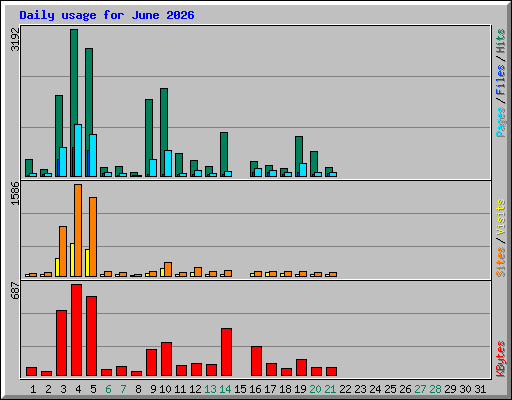
Task: Click day label 31 on the axis
Action: [480, 389]
